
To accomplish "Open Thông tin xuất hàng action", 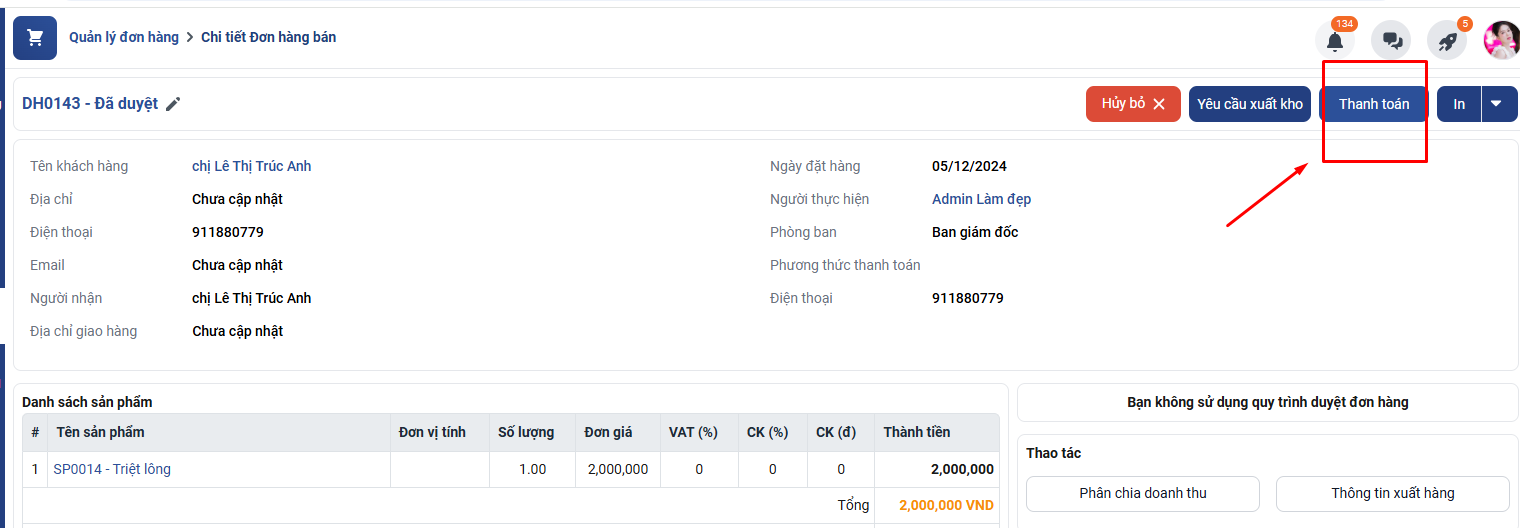I will (x=1392, y=493).
